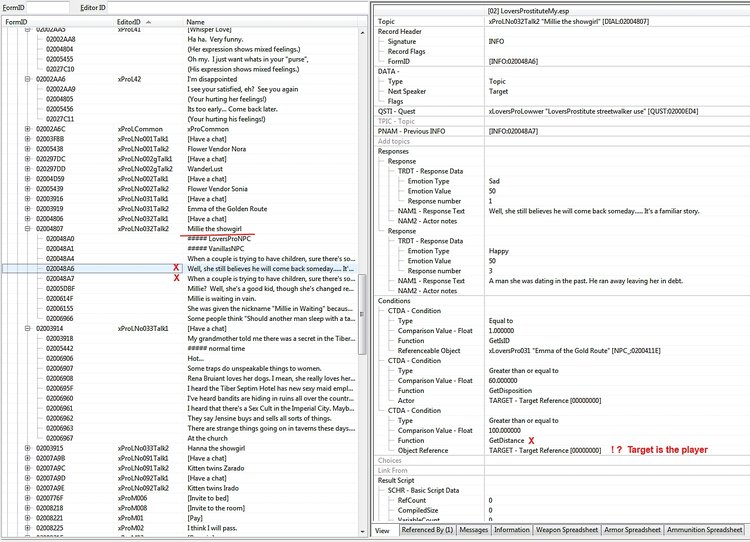Click the Signature value INFO

click(x=496, y=42)
